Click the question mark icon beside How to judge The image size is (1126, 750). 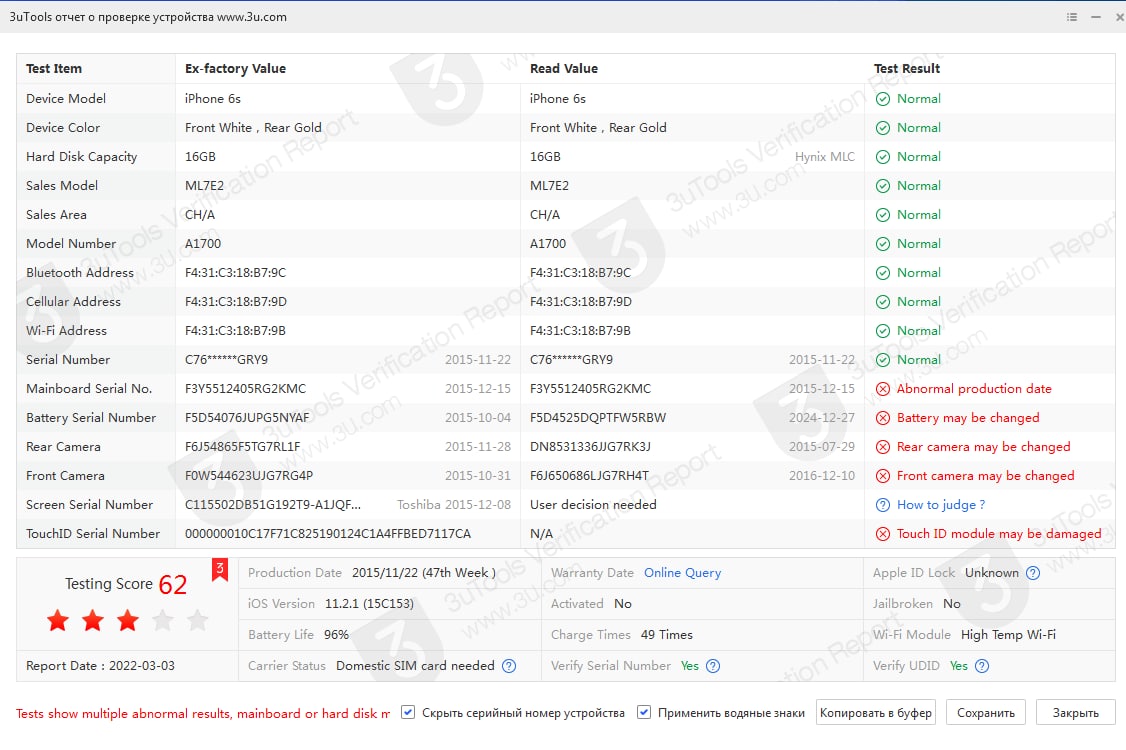coord(883,505)
